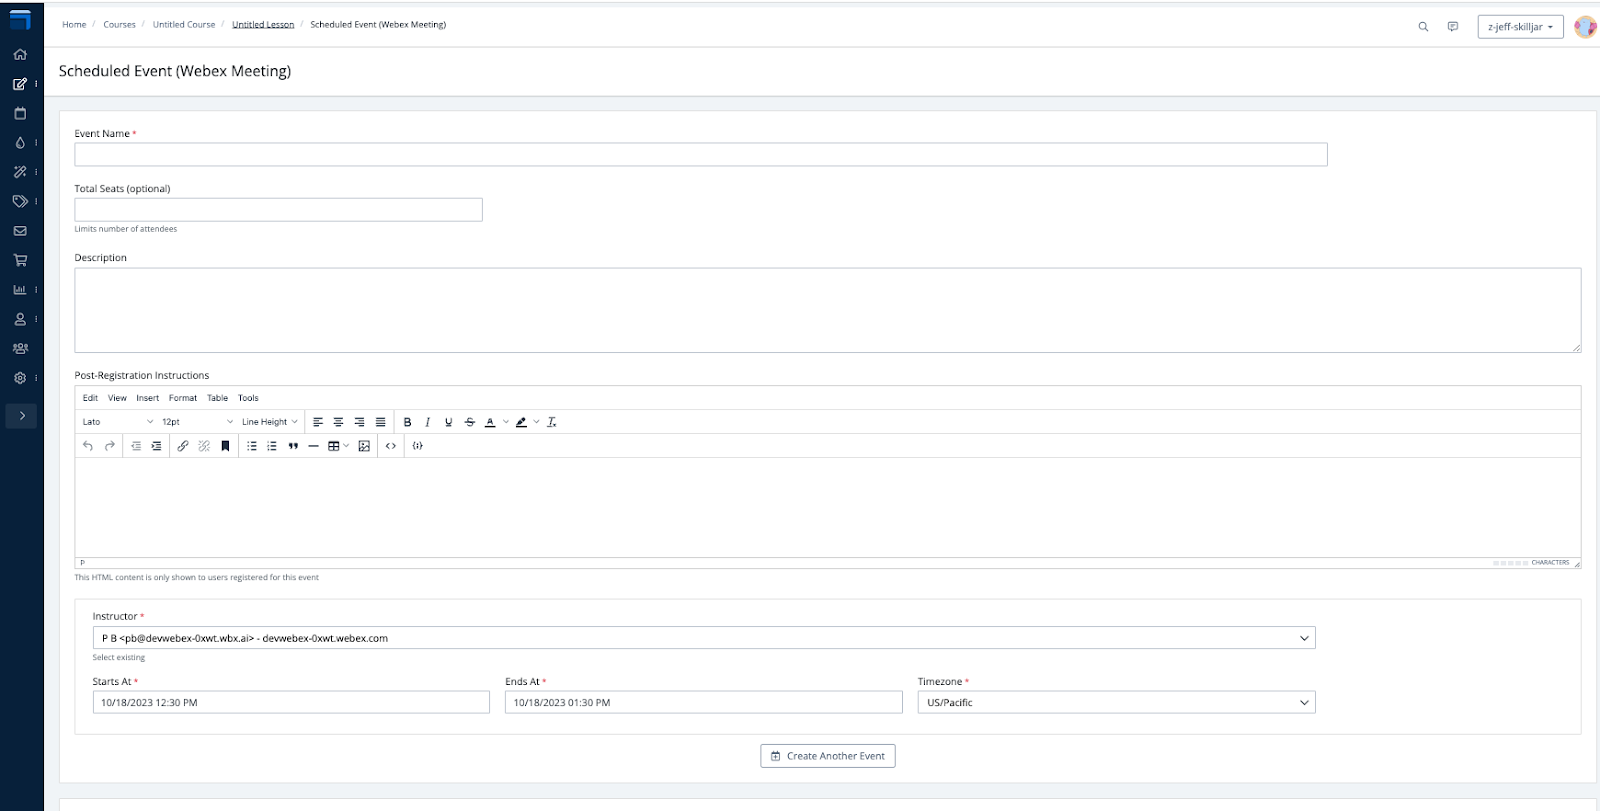Viewport: 1600px width, 811px height.
Task: Open the search magnifier icon at top right
Action: click(x=1423, y=27)
